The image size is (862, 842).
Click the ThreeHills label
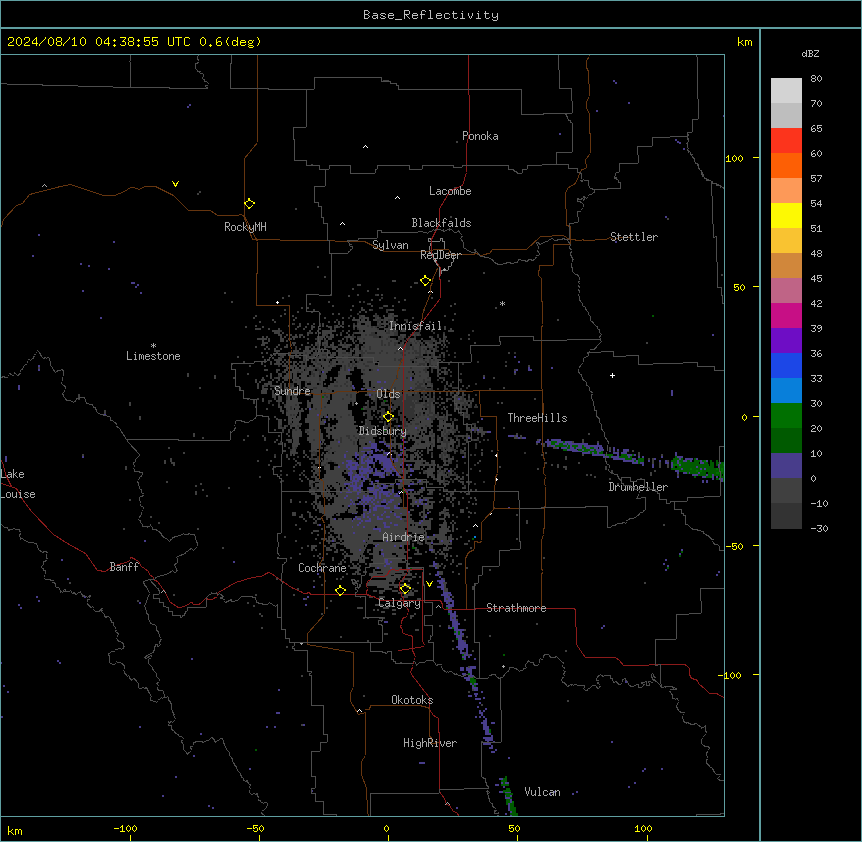(x=537, y=418)
